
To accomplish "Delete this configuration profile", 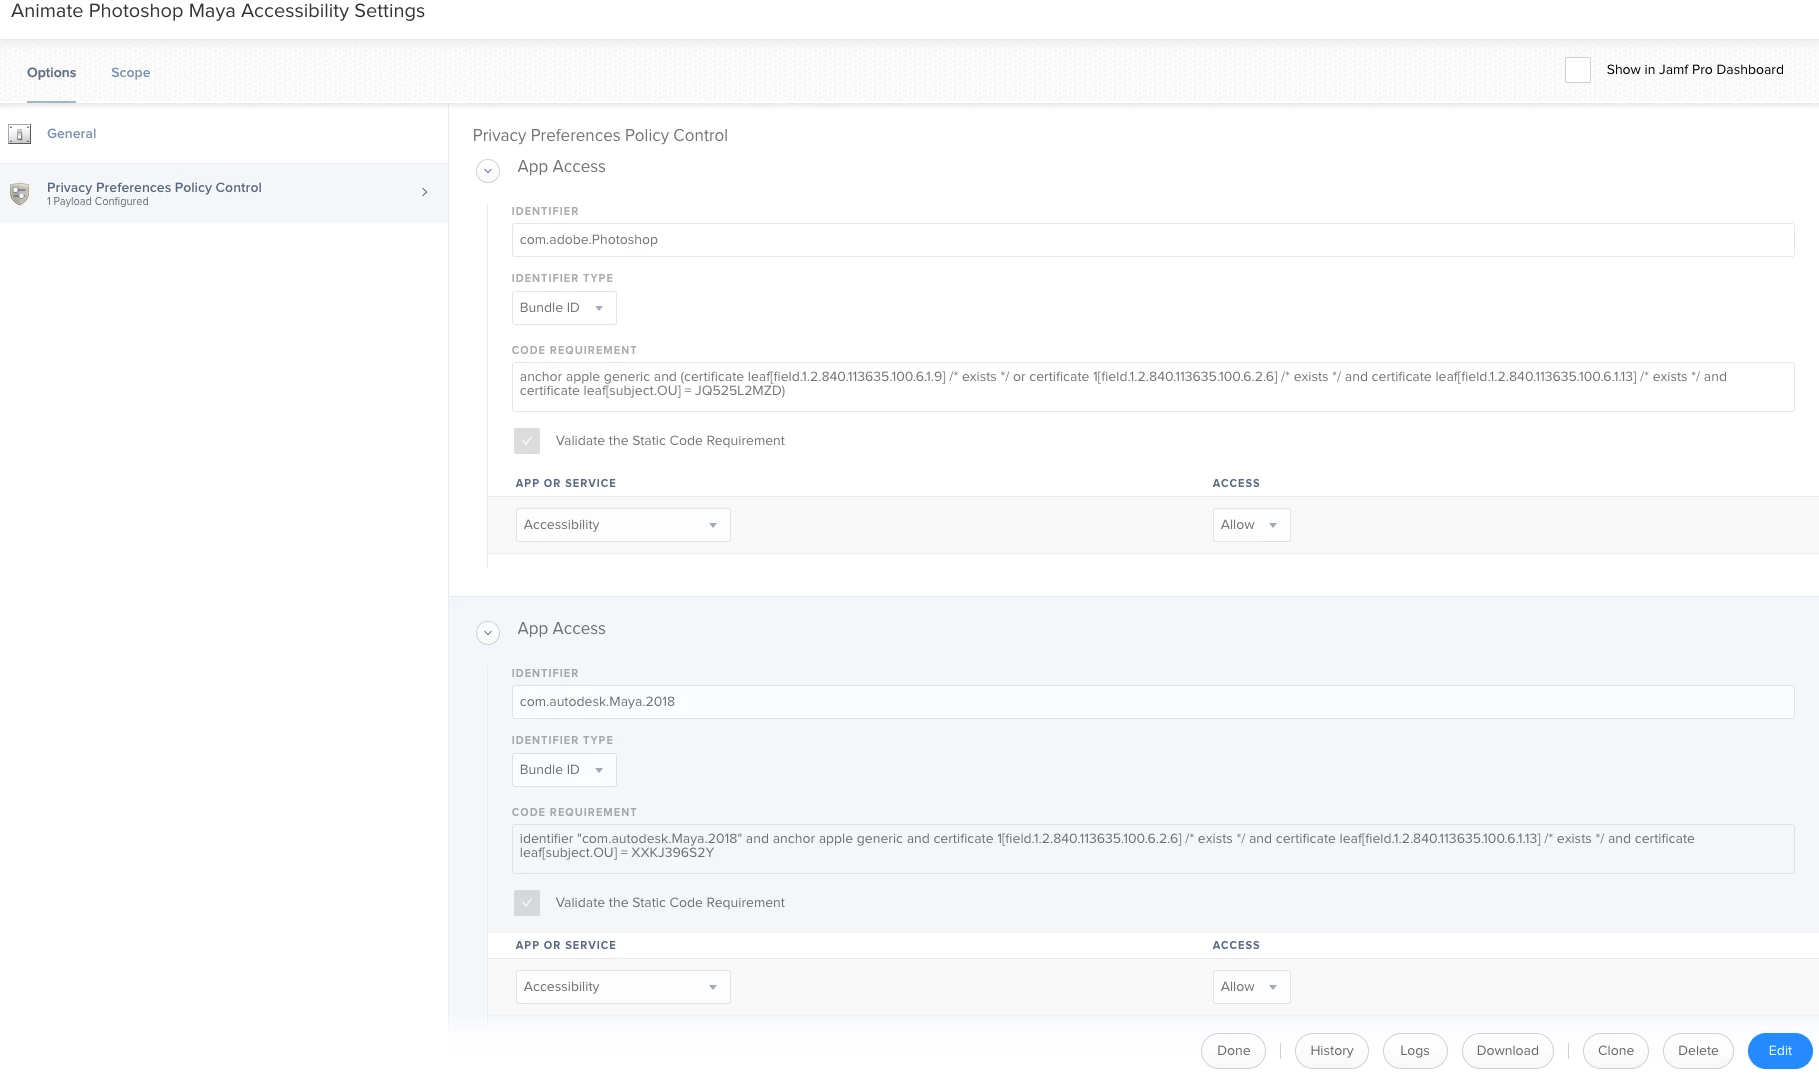I will pyautogui.click(x=1698, y=1051).
